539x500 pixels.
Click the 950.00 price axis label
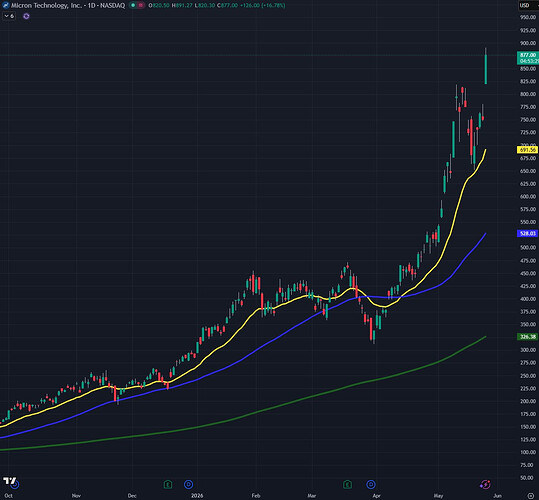pyautogui.click(x=528, y=17)
